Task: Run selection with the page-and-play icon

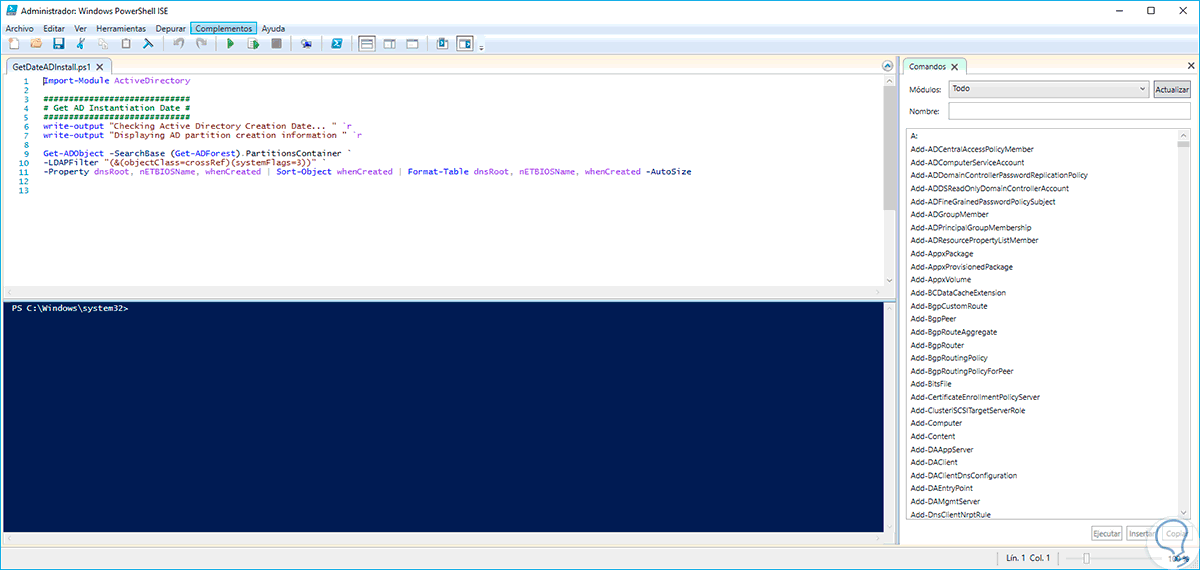Action: [253, 44]
